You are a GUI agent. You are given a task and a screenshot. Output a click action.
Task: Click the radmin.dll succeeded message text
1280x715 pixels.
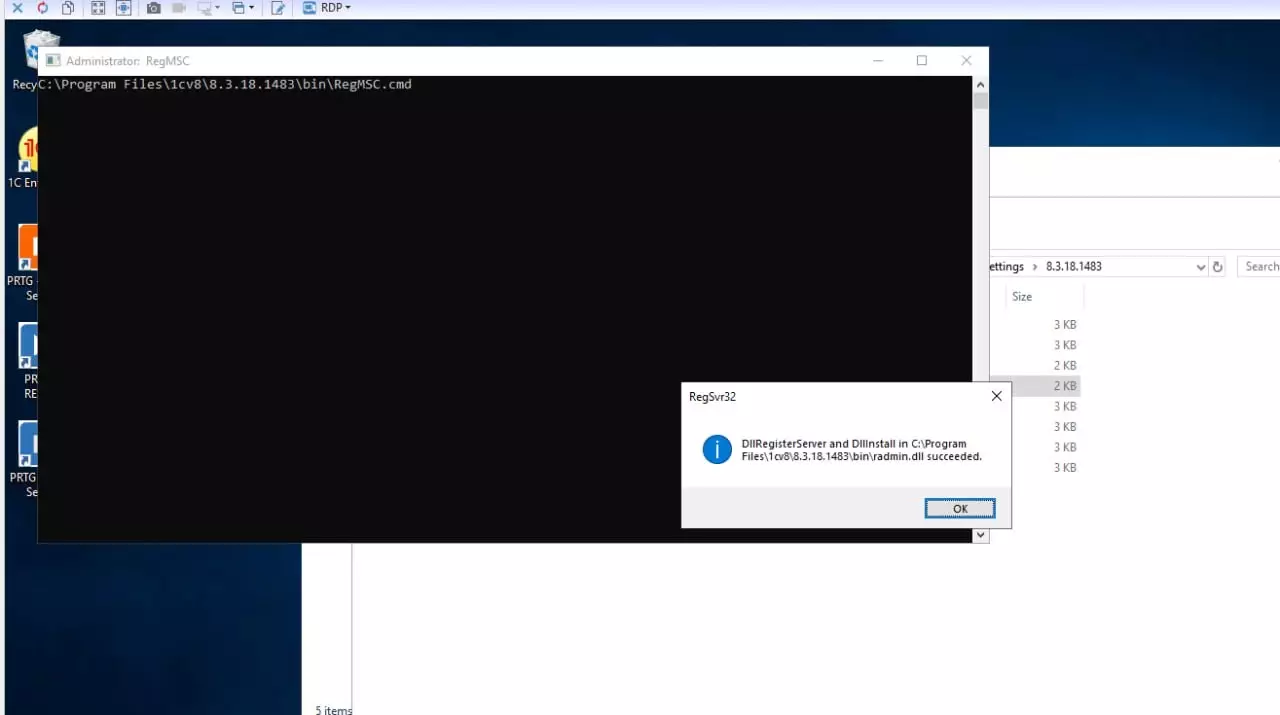pos(861,450)
